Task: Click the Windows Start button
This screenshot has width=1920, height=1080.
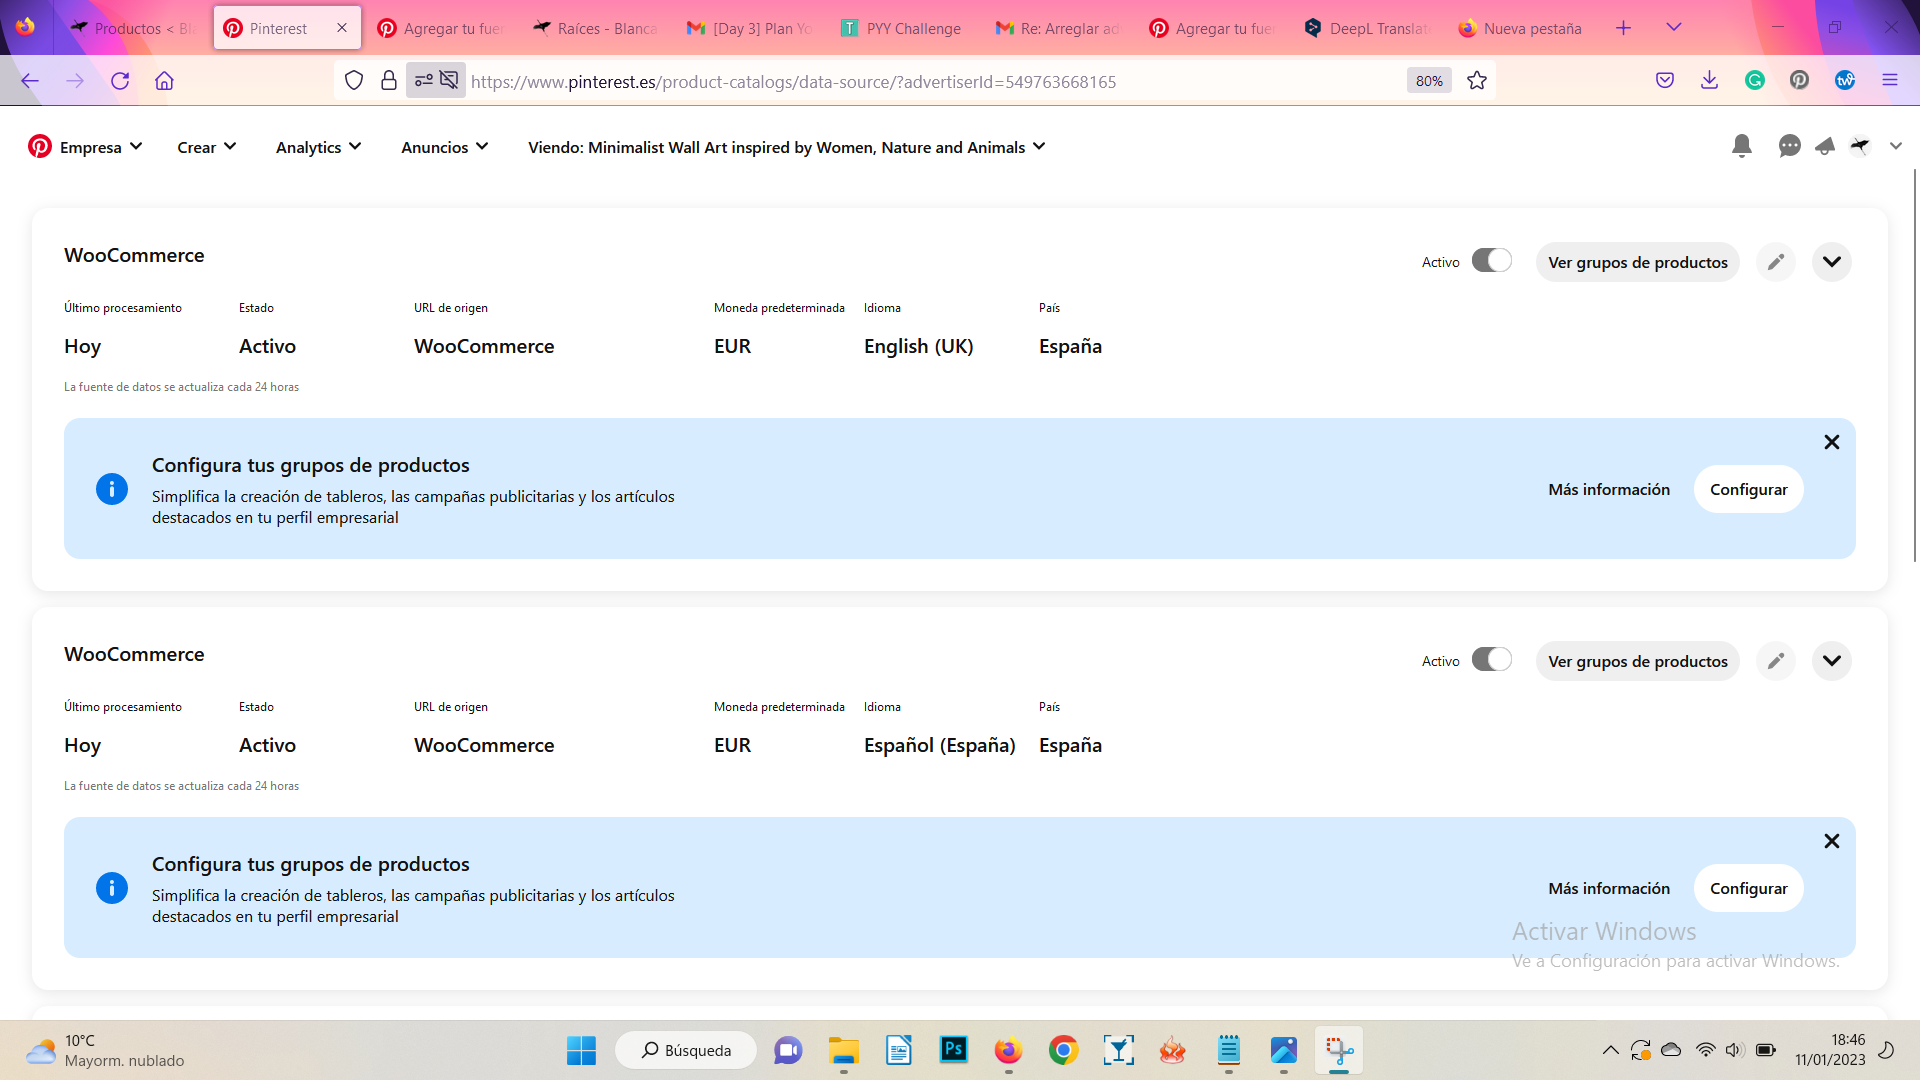Action: pyautogui.click(x=581, y=1050)
